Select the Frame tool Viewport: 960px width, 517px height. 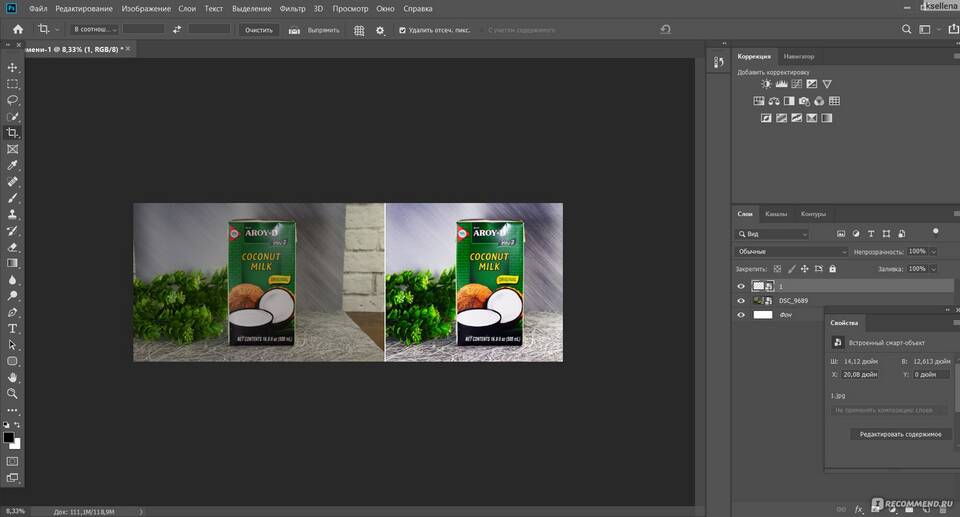click(12, 149)
